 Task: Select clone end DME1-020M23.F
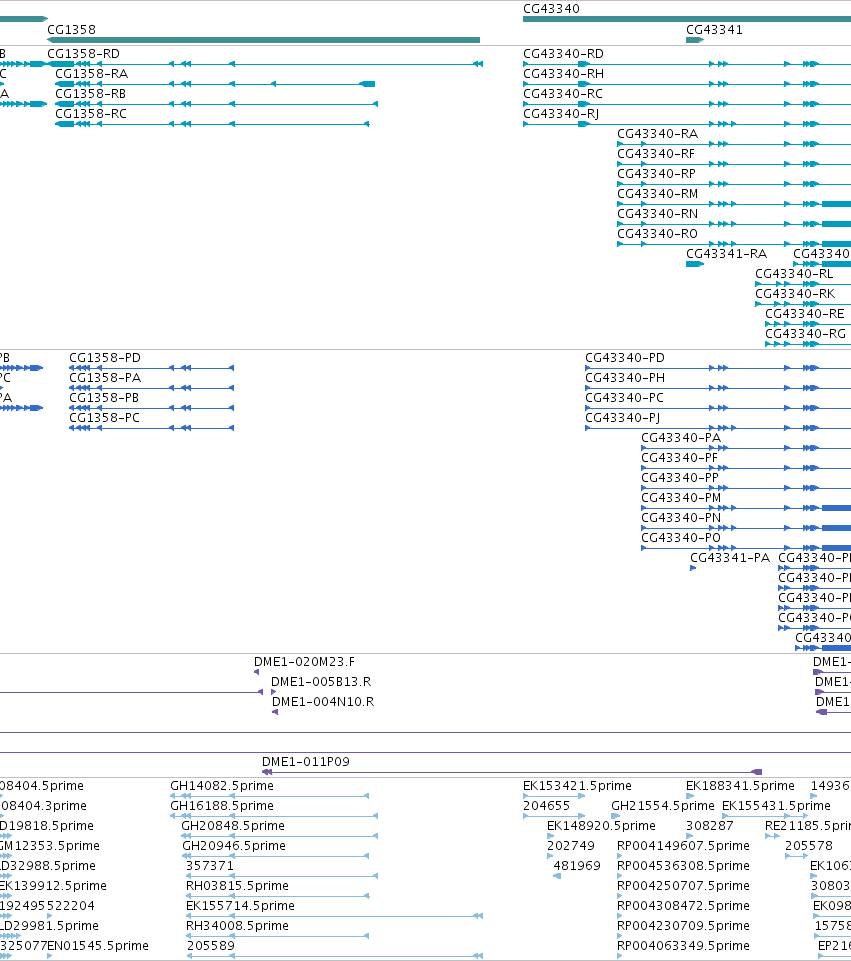pyautogui.click(x=304, y=661)
